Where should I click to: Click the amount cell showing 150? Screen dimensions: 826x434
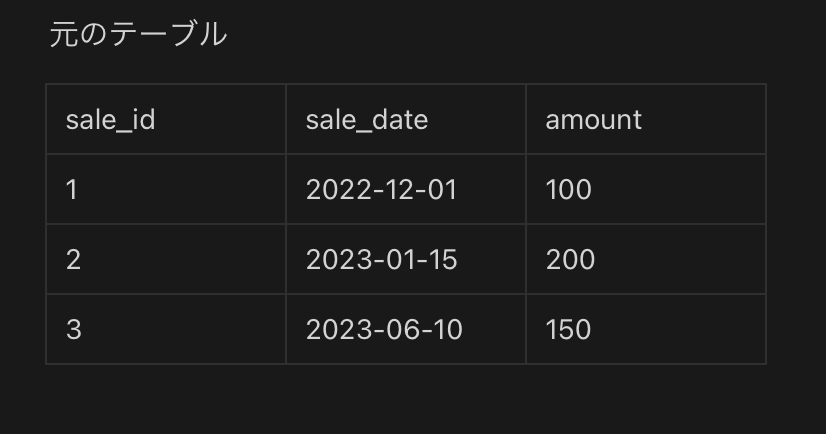(646, 329)
